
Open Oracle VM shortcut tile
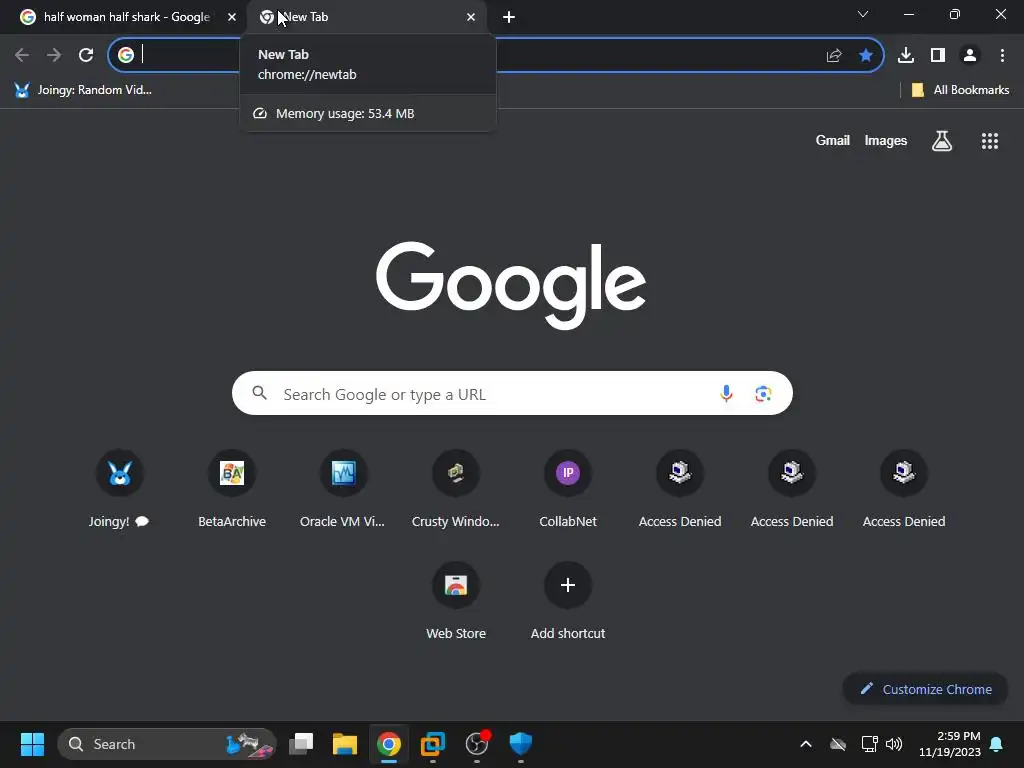(x=344, y=489)
